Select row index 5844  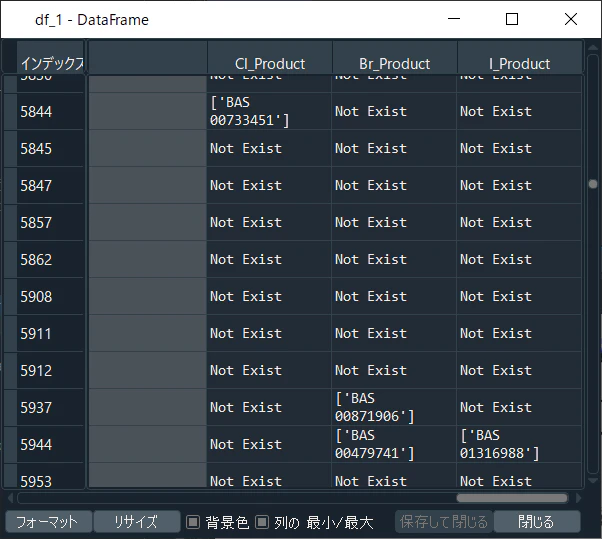tap(50, 111)
